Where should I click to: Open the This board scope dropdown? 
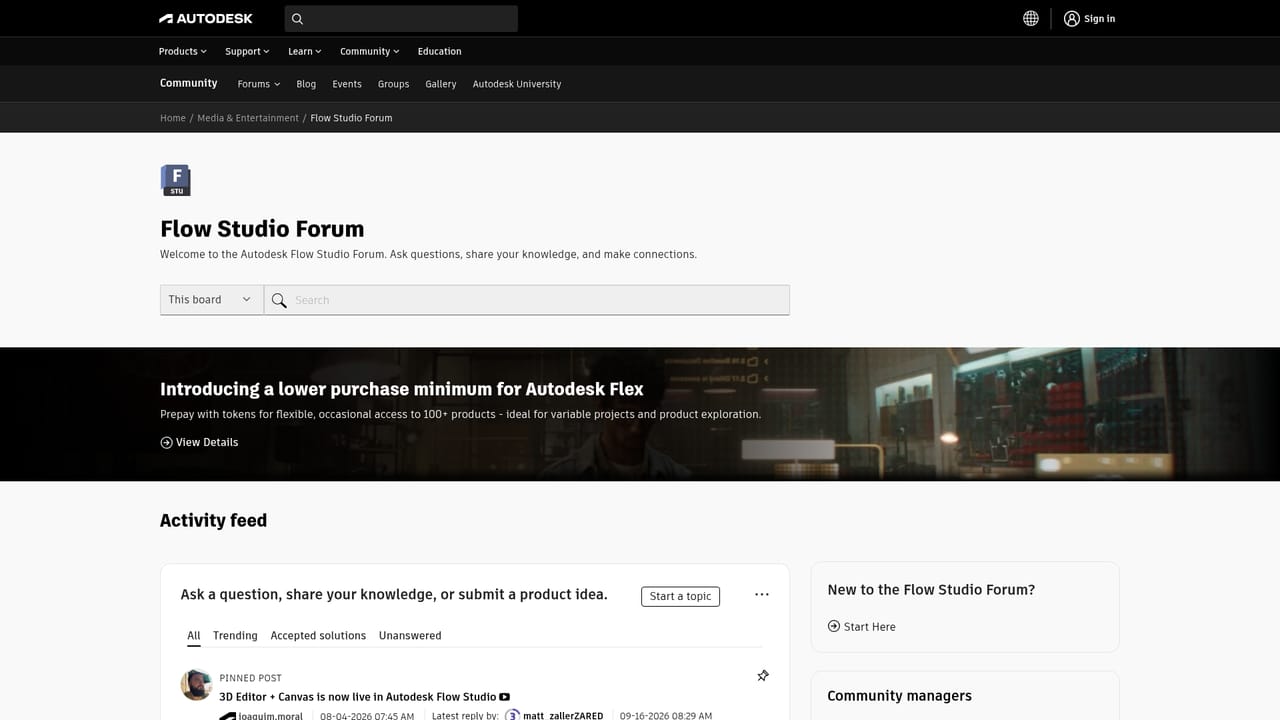[x=212, y=300]
